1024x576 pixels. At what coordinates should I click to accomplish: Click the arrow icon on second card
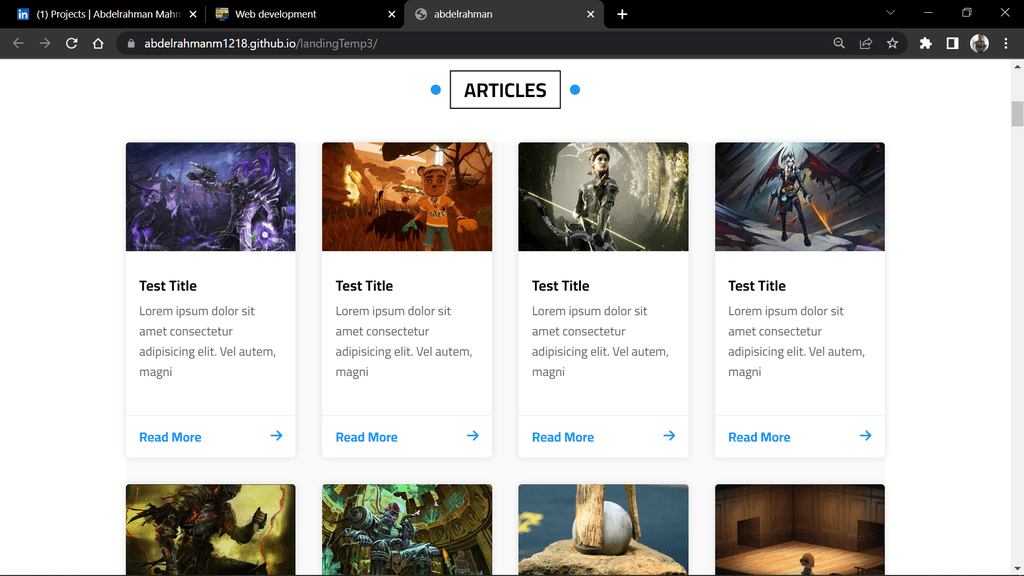[x=473, y=436]
